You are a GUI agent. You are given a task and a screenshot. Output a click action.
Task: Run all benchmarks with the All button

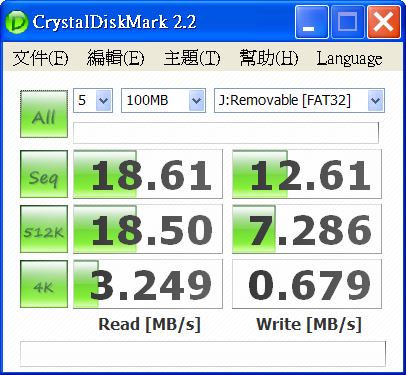44,114
